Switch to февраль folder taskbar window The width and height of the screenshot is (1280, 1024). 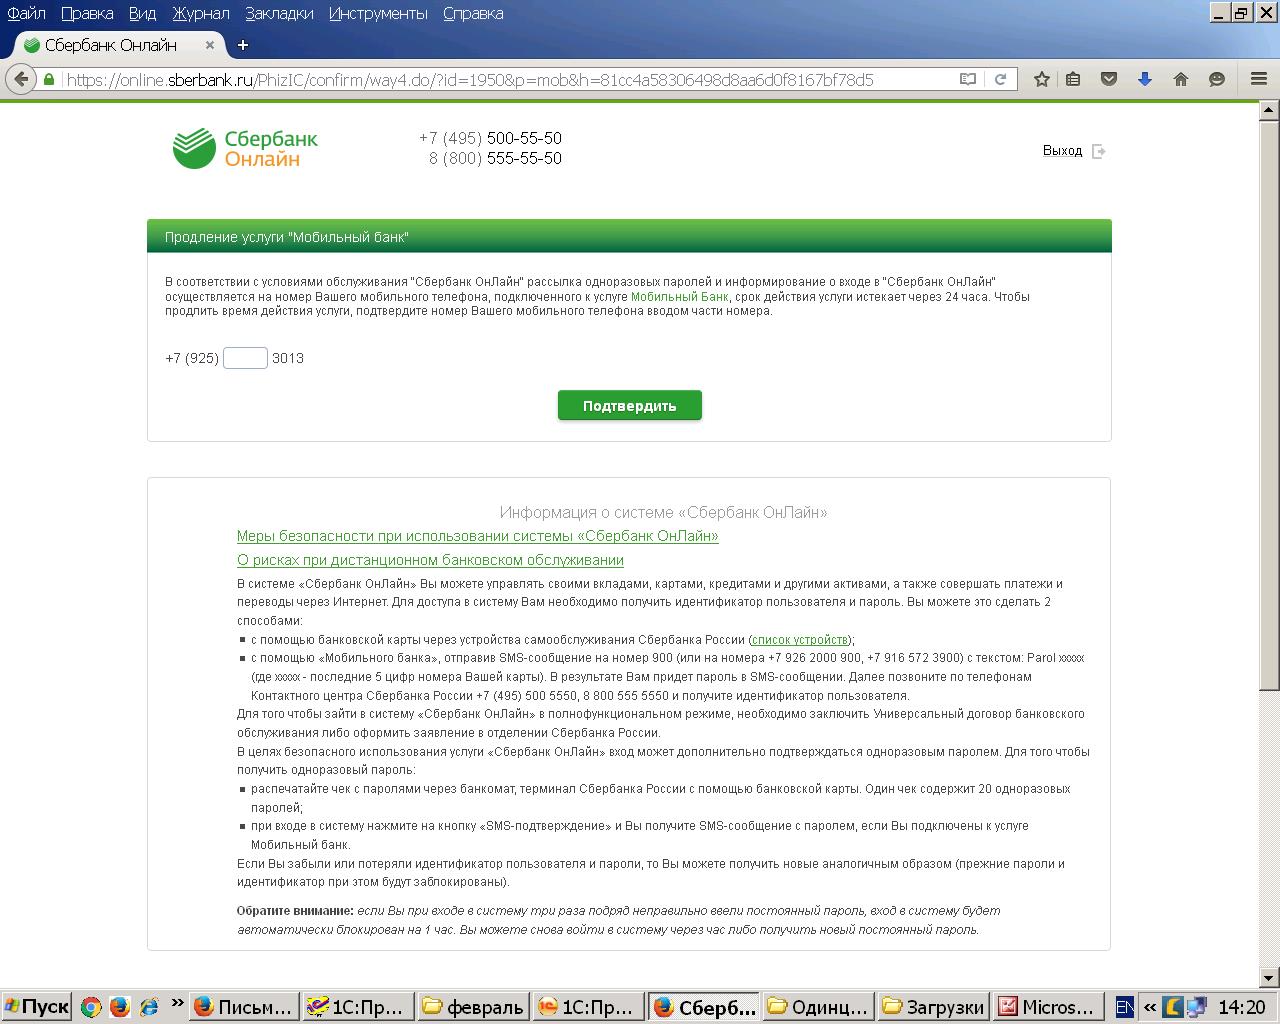473,1007
